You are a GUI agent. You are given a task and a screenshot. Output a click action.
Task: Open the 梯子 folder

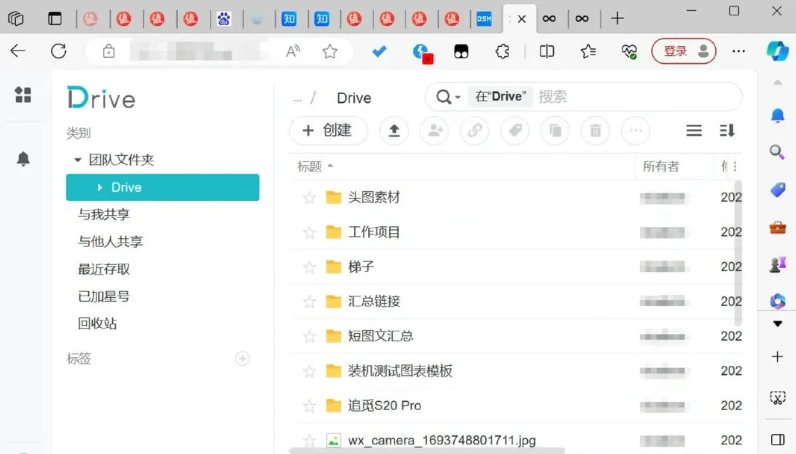coord(361,267)
